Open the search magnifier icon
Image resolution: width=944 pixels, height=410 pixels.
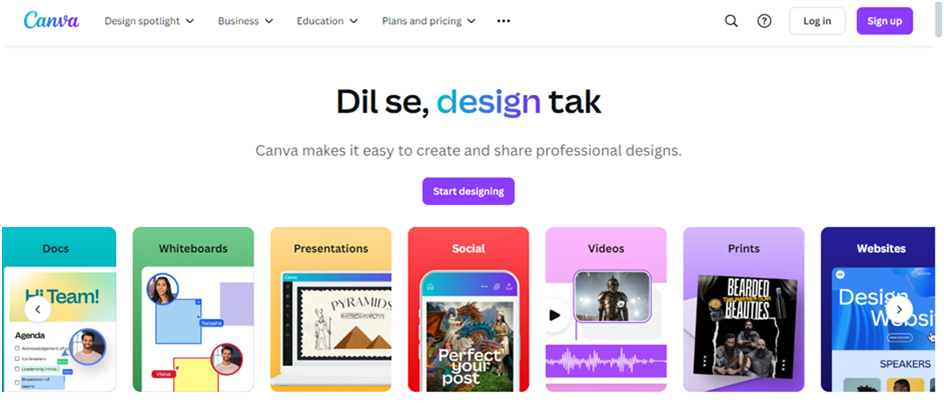731,21
